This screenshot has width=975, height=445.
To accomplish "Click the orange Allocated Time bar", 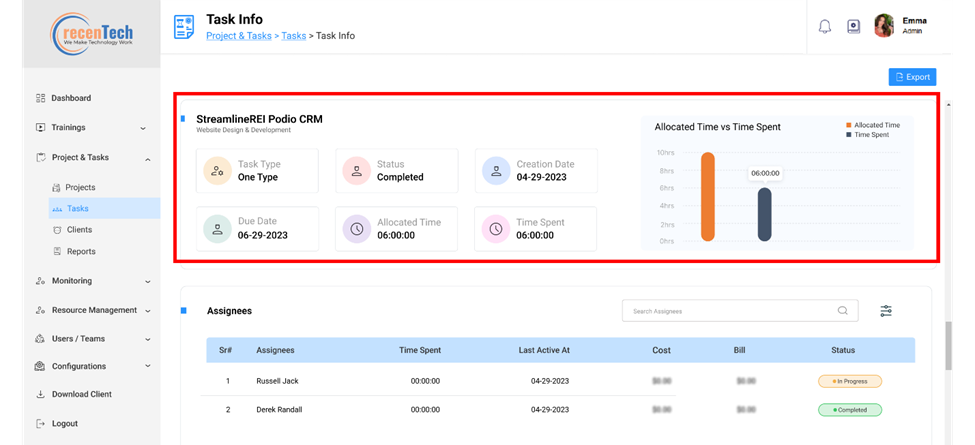I will (x=708, y=196).
